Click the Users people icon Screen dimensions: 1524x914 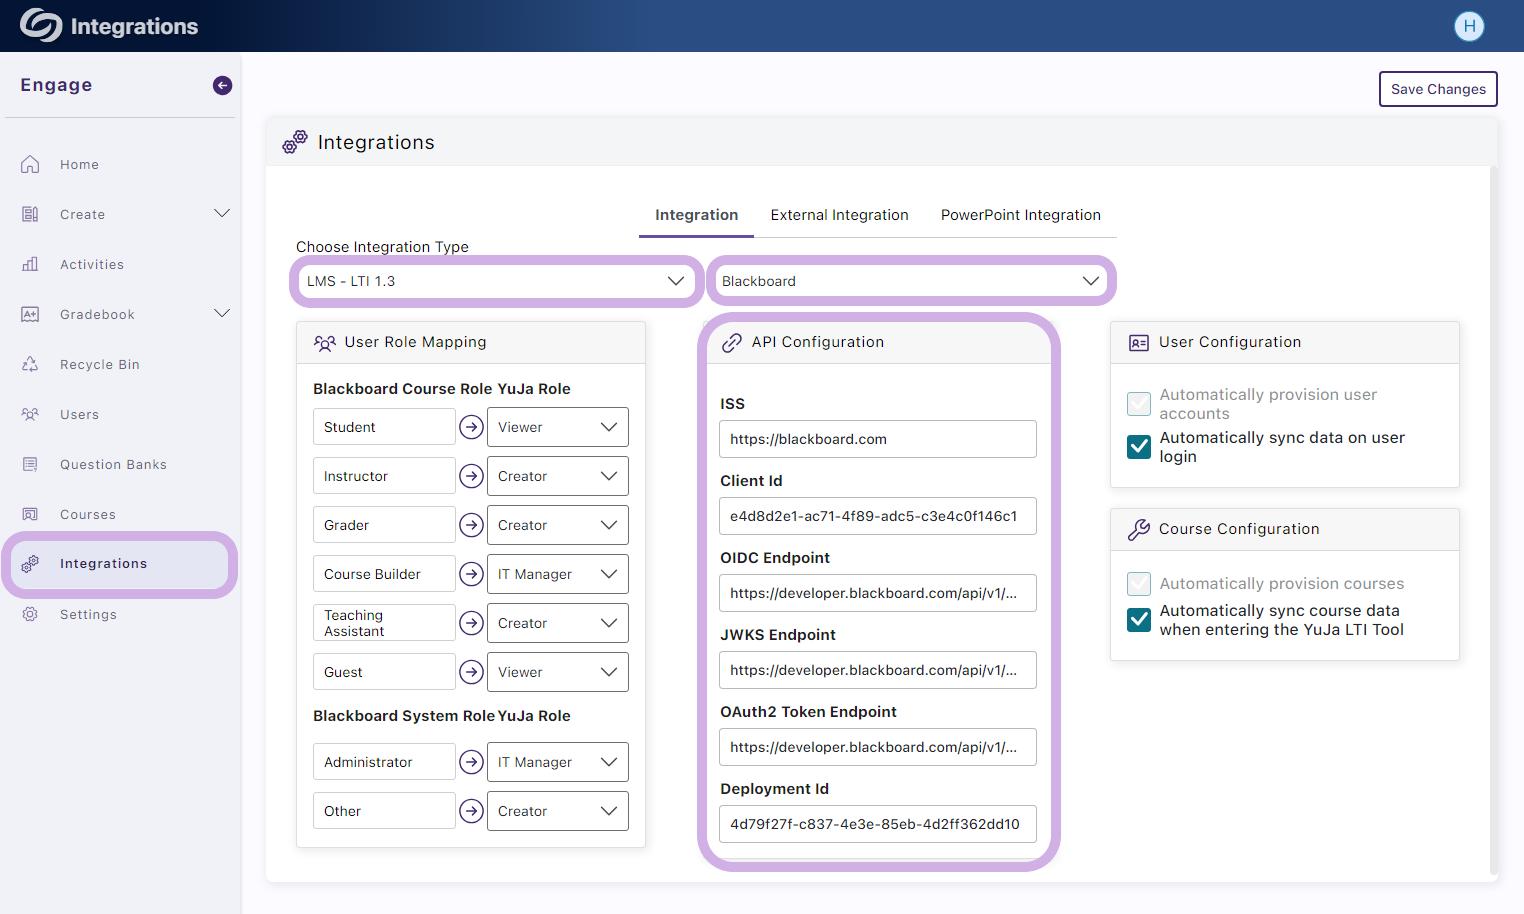click(30, 414)
